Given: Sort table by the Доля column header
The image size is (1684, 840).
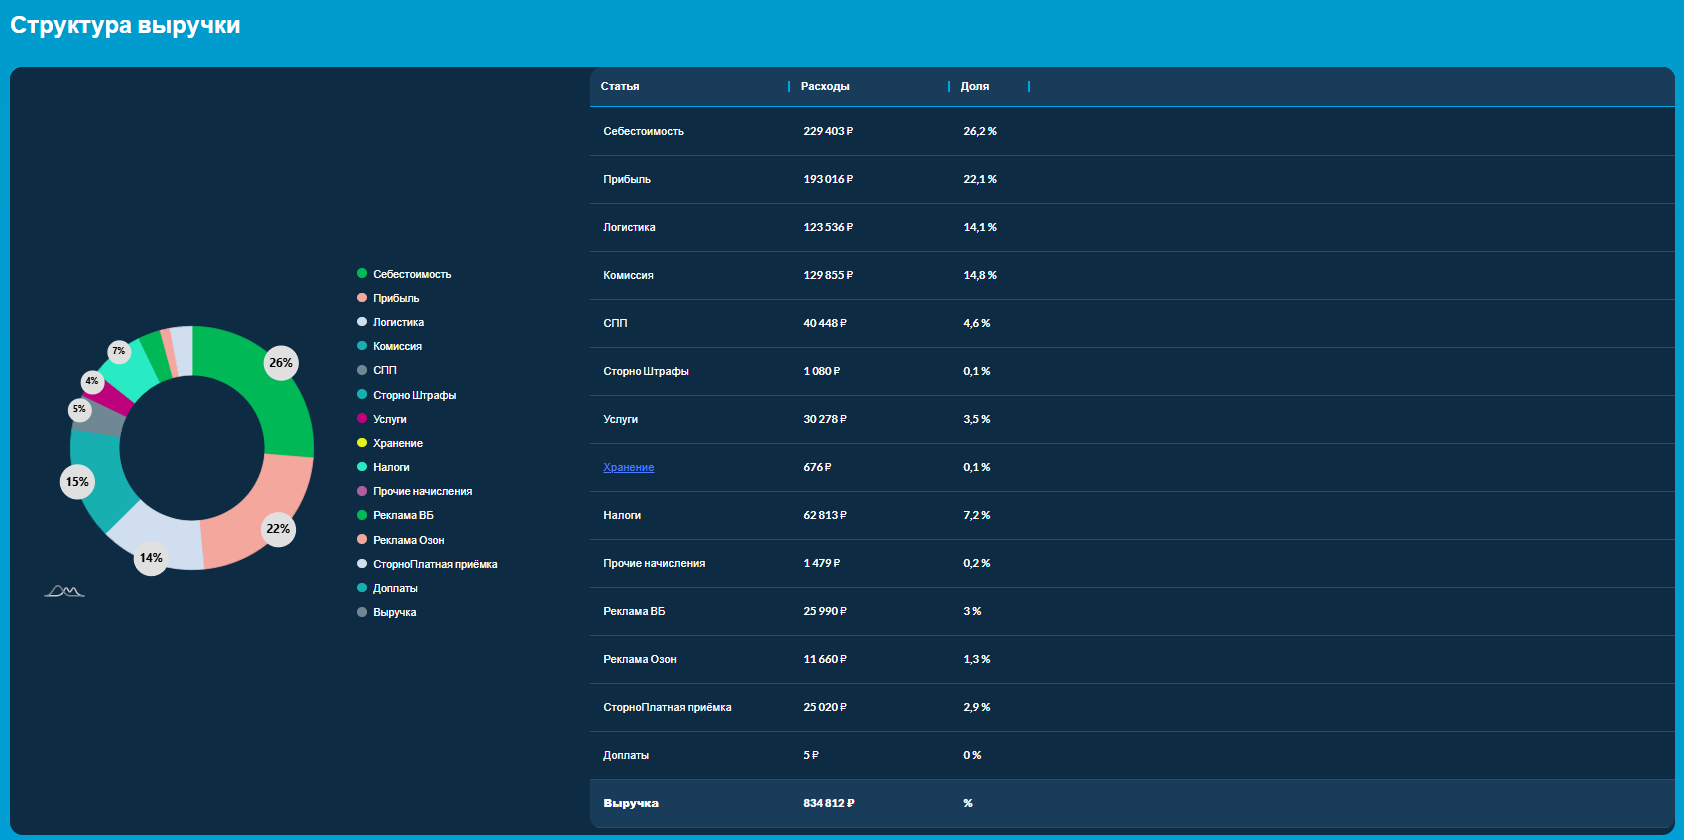Looking at the screenshot, I should (x=974, y=87).
